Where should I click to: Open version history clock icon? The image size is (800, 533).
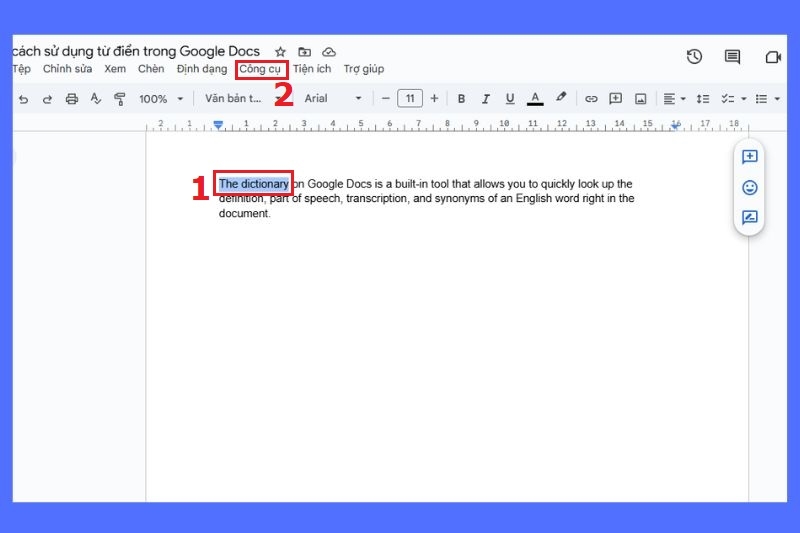click(694, 57)
